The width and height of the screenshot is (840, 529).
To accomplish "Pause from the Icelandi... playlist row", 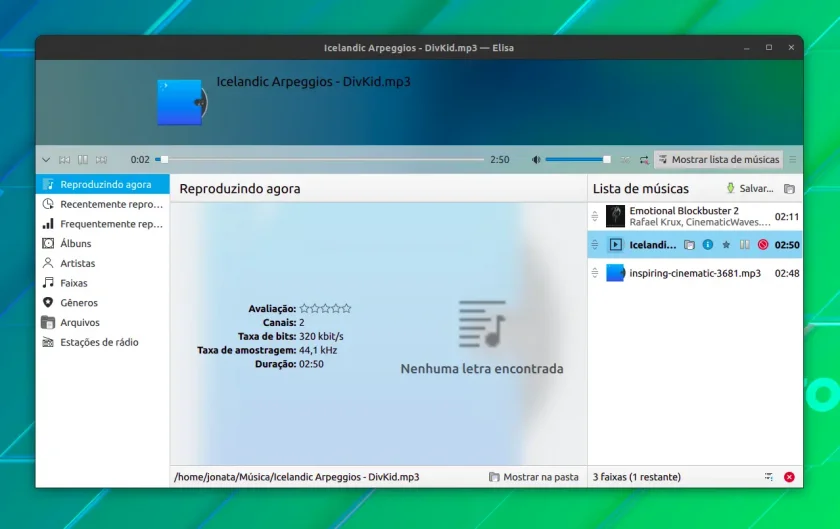I will click(x=745, y=245).
